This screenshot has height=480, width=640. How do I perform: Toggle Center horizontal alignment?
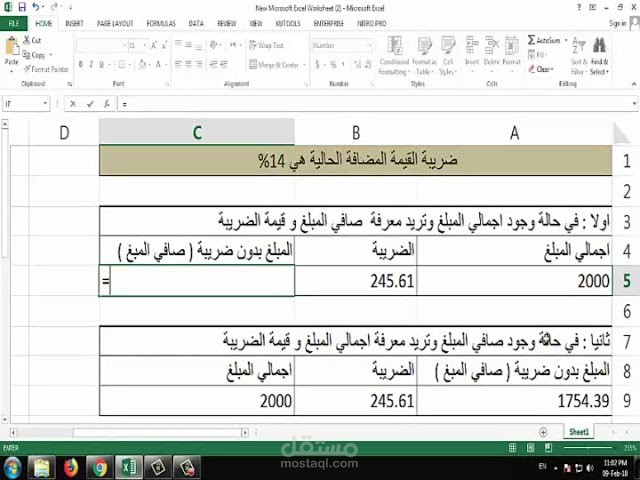pos(188,64)
